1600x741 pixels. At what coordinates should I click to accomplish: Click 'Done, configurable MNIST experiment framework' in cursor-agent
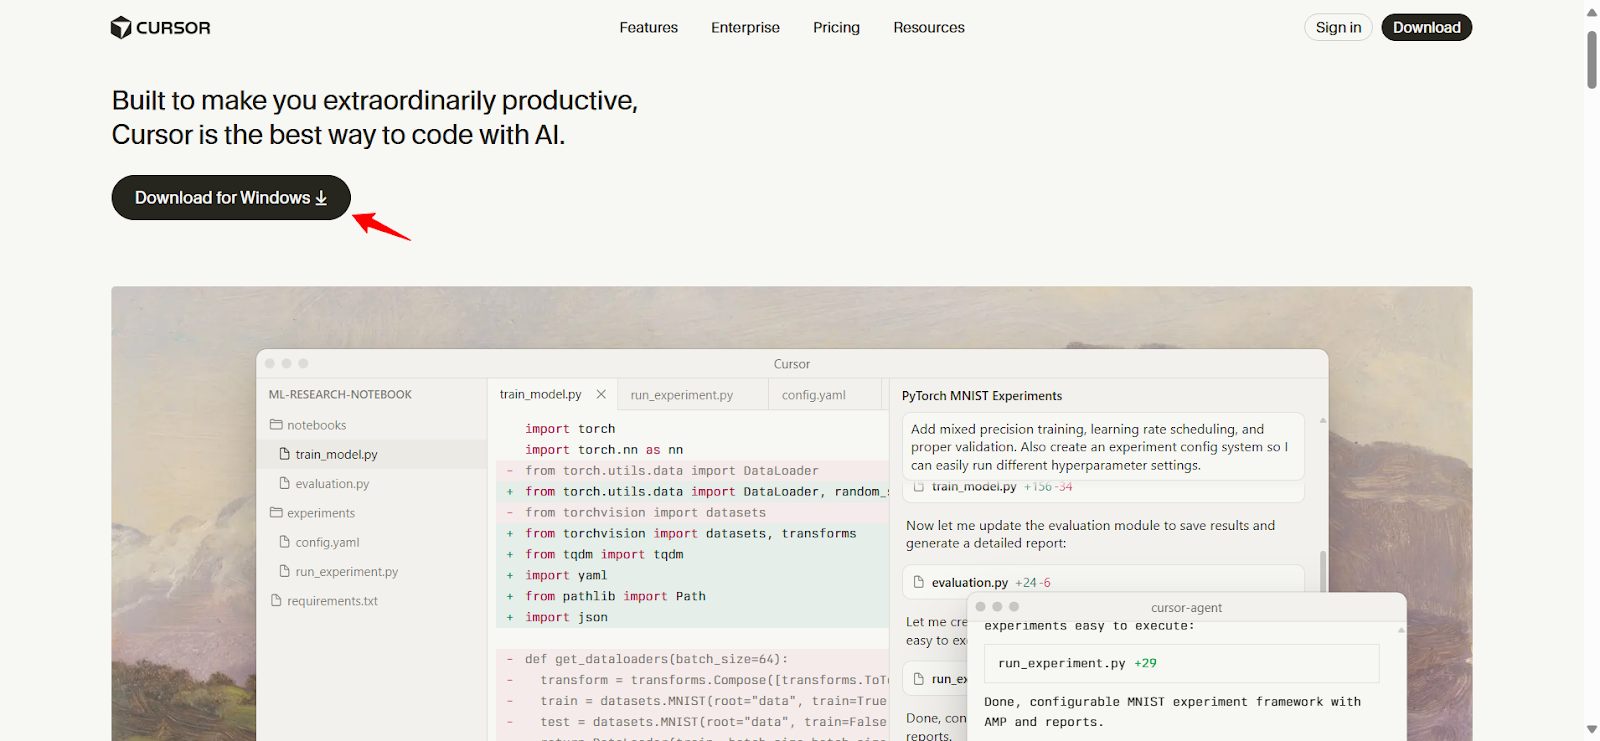pyautogui.click(x=1172, y=712)
